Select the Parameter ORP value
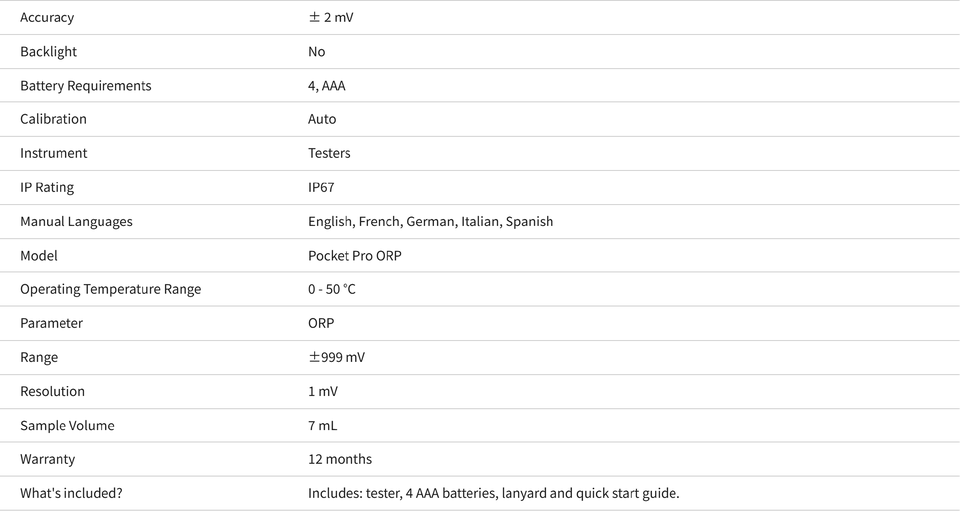This screenshot has width=960, height=511. [321, 323]
